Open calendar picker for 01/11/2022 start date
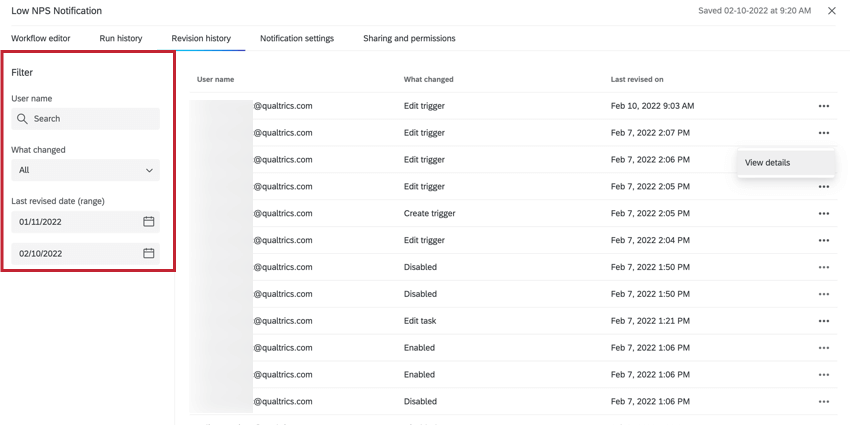Screen dimensions: 850x425 pyautogui.click(x=148, y=222)
